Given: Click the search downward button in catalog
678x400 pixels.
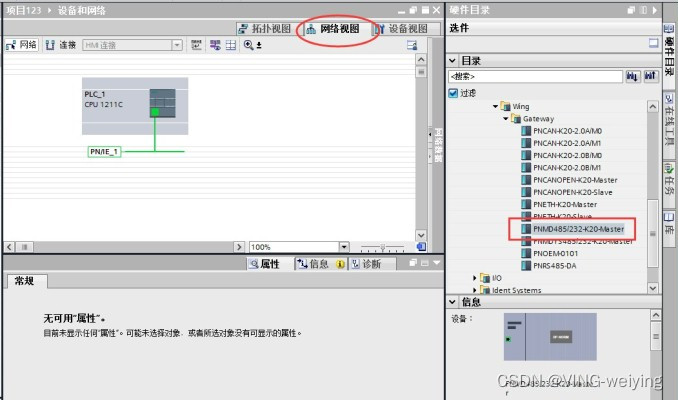Looking at the screenshot, I should (633, 77).
